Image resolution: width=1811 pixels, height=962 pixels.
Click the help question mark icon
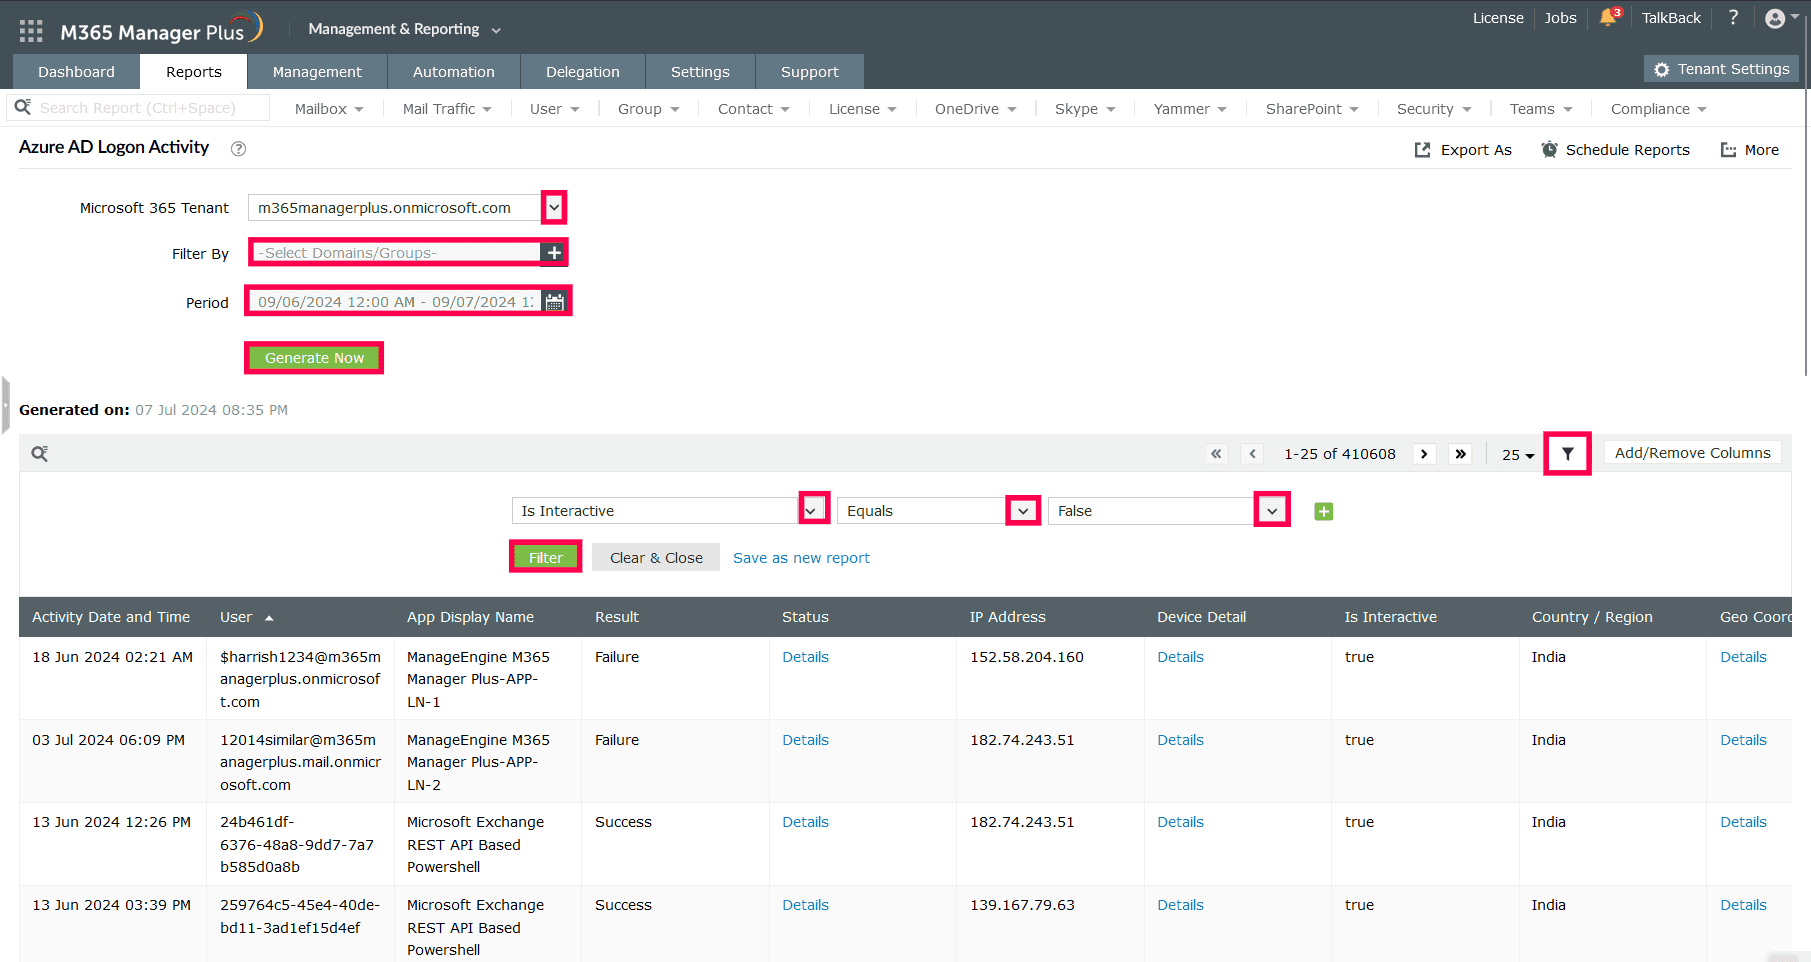pyautogui.click(x=1733, y=17)
